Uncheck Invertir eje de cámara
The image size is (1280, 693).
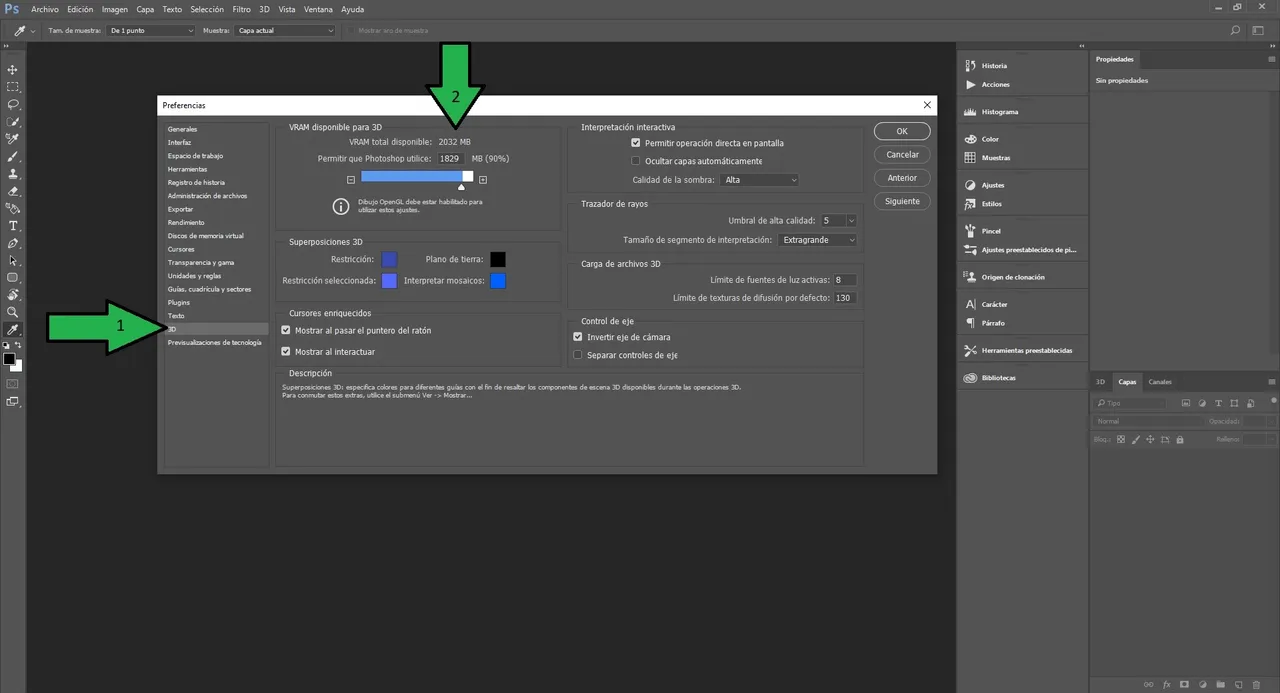tap(578, 337)
